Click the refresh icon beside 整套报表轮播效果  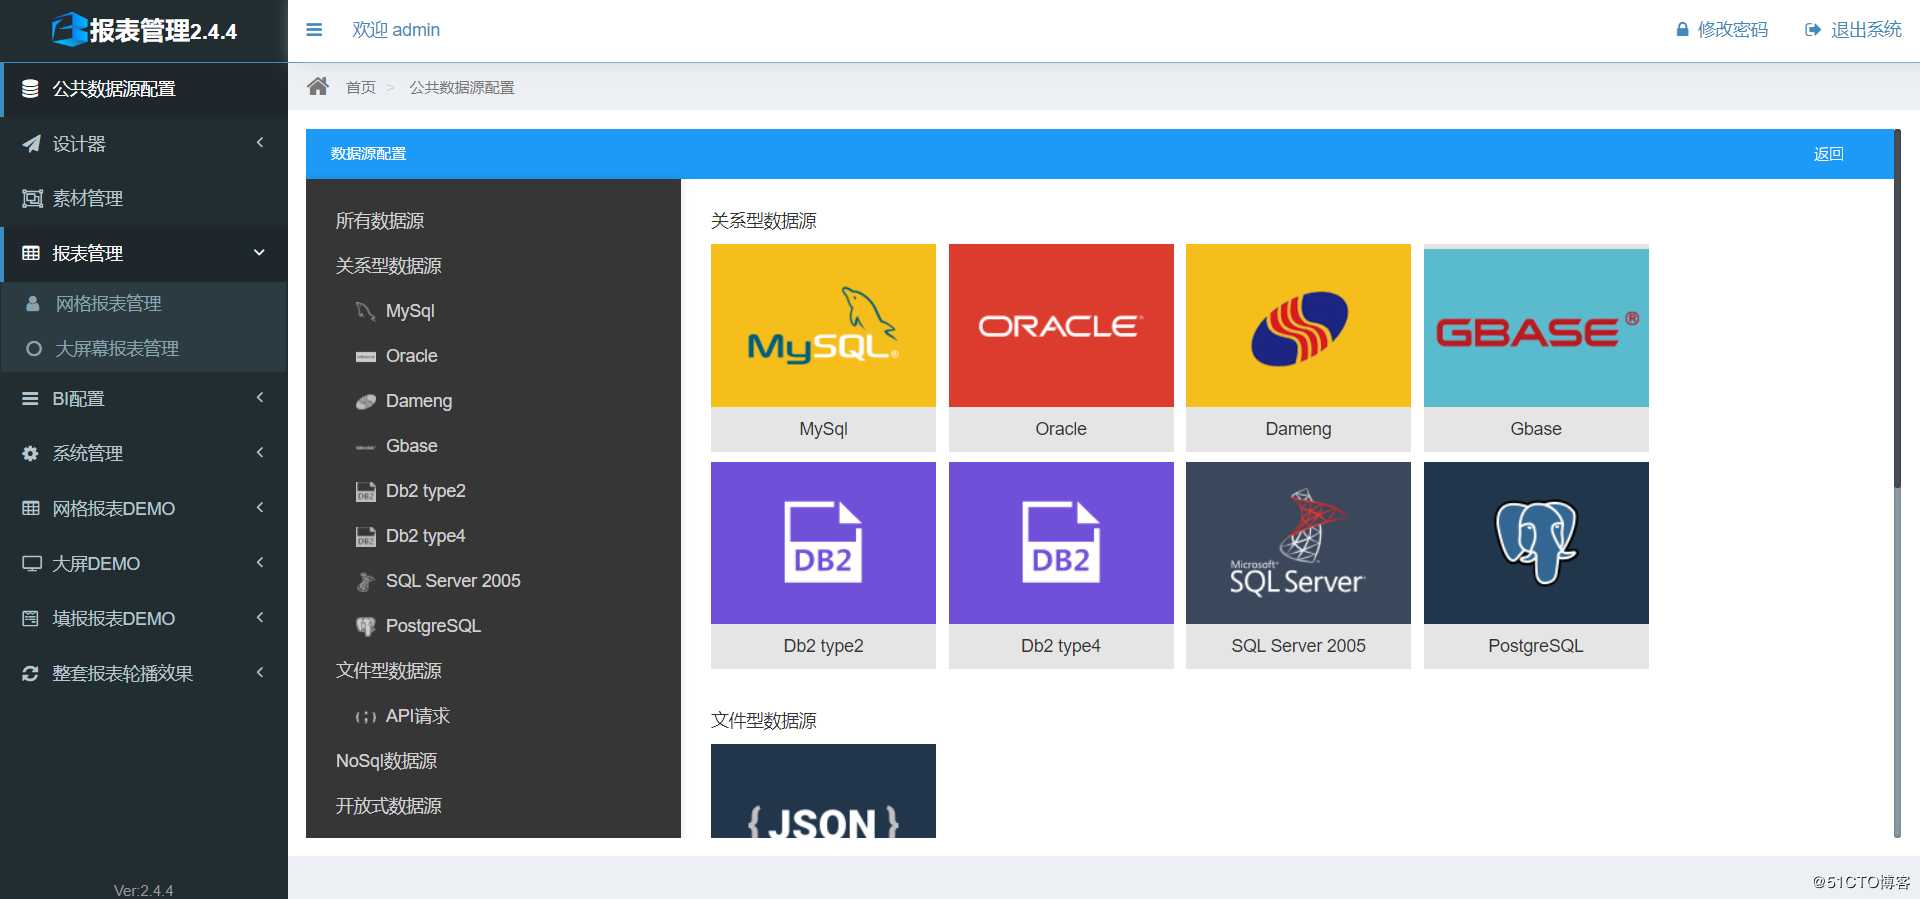pyautogui.click(x=30, y=673)
